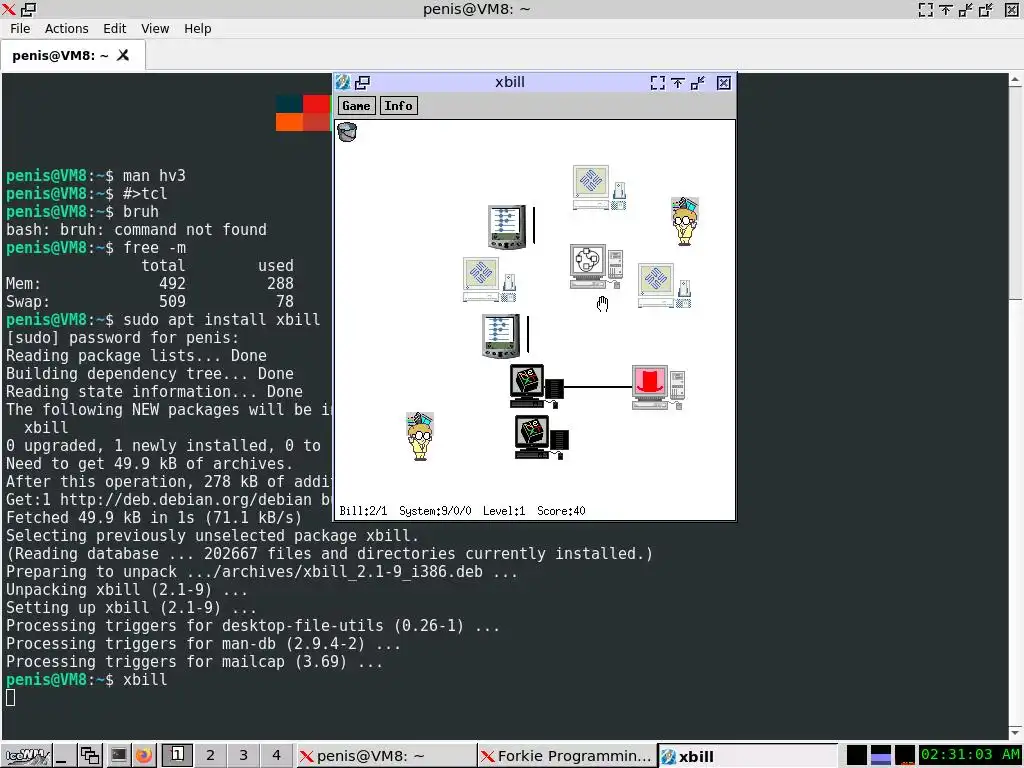The width and height of the screenshot is (1024, 768).
Task: Switch to workspace 2
Action: 210,755
